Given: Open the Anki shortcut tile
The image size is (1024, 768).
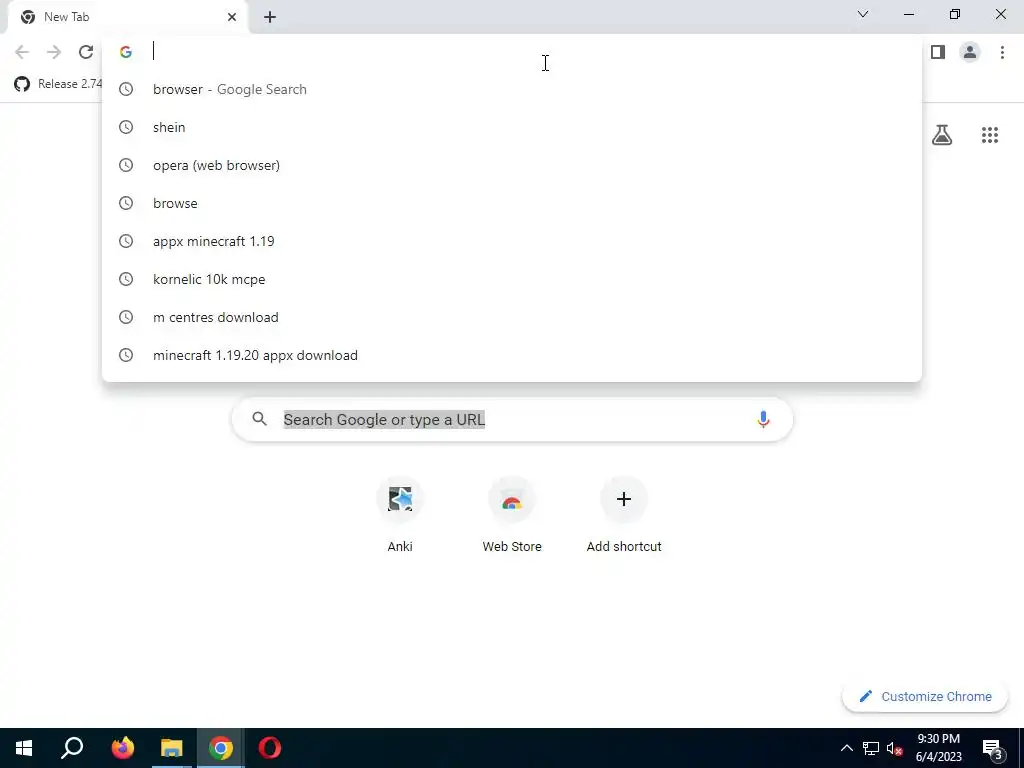Looking at the screenshot, I should (400, 515).
